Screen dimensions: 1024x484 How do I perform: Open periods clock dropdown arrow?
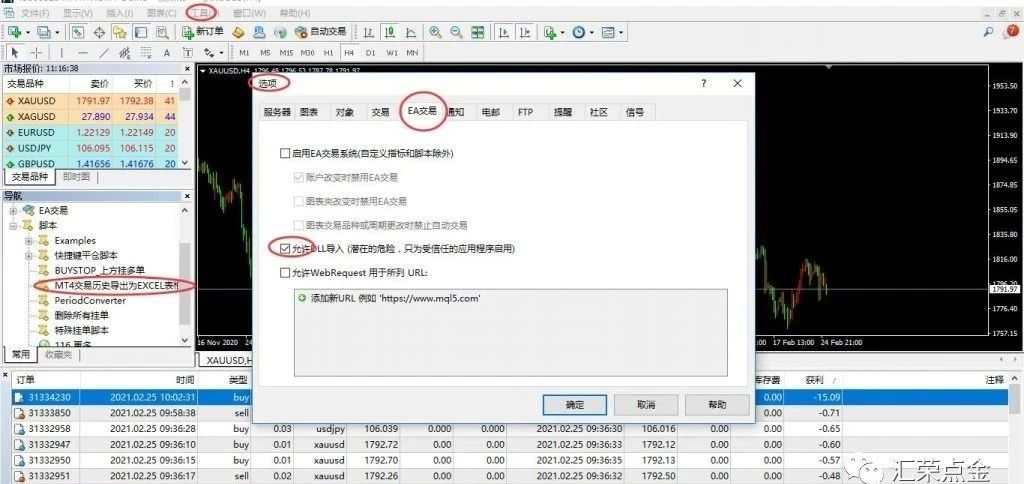592,32
